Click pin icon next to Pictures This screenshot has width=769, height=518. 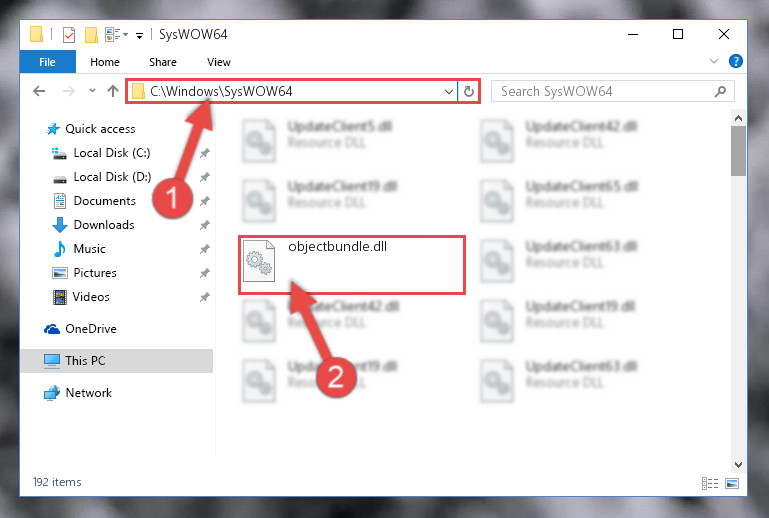click(x=205, y=273)
